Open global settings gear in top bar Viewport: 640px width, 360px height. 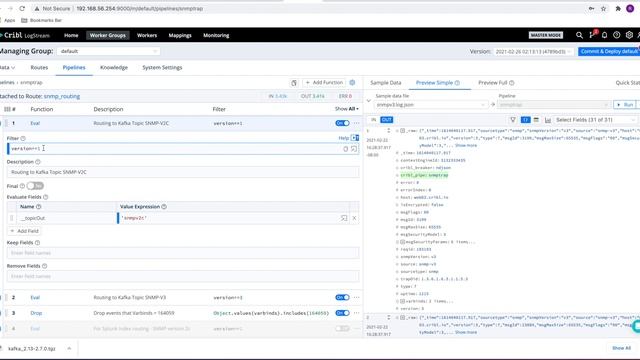[x=629, y=35]
